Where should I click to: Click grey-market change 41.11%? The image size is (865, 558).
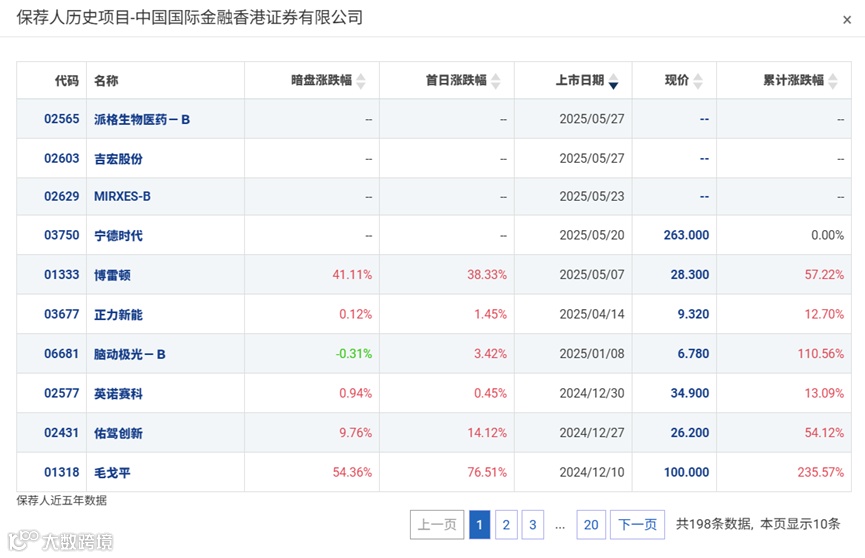click(352, 275)
